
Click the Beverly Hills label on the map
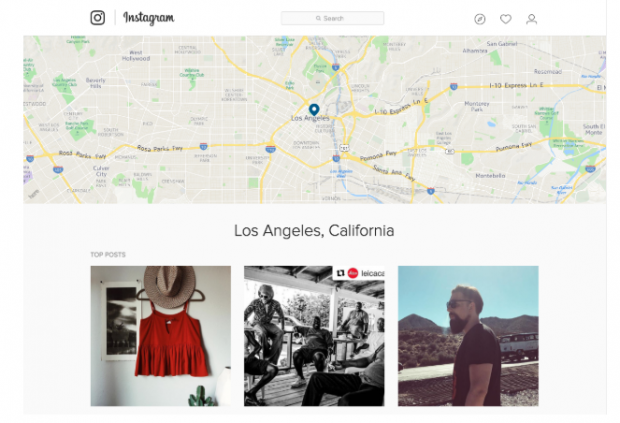point(96,83)
